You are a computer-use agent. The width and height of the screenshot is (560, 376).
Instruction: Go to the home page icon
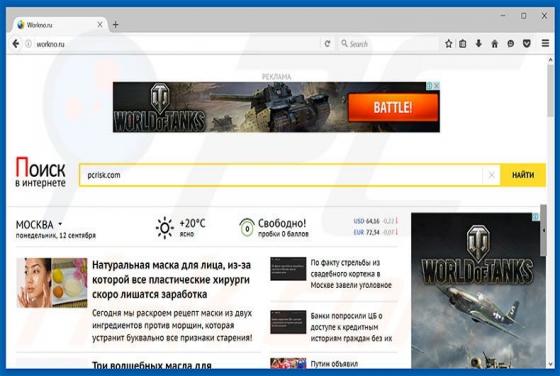495,44
